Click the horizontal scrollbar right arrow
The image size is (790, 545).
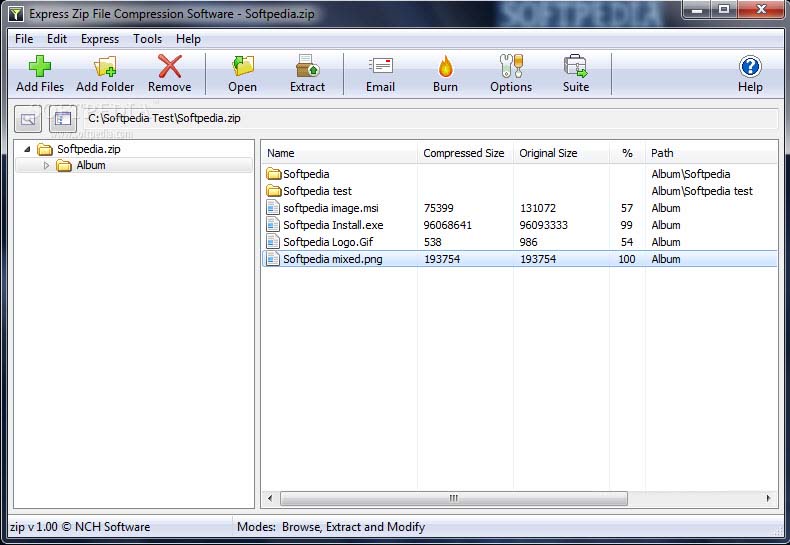click(769, 498)
